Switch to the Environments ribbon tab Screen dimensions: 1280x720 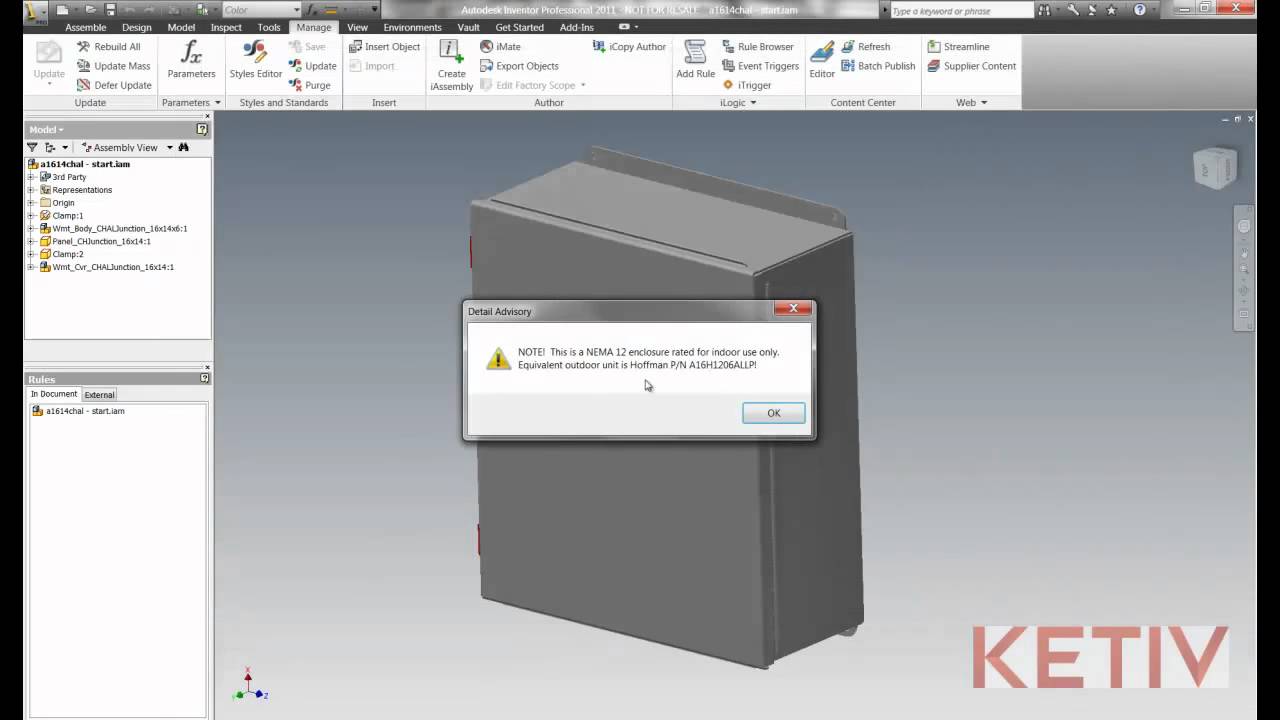coord(412,27)
